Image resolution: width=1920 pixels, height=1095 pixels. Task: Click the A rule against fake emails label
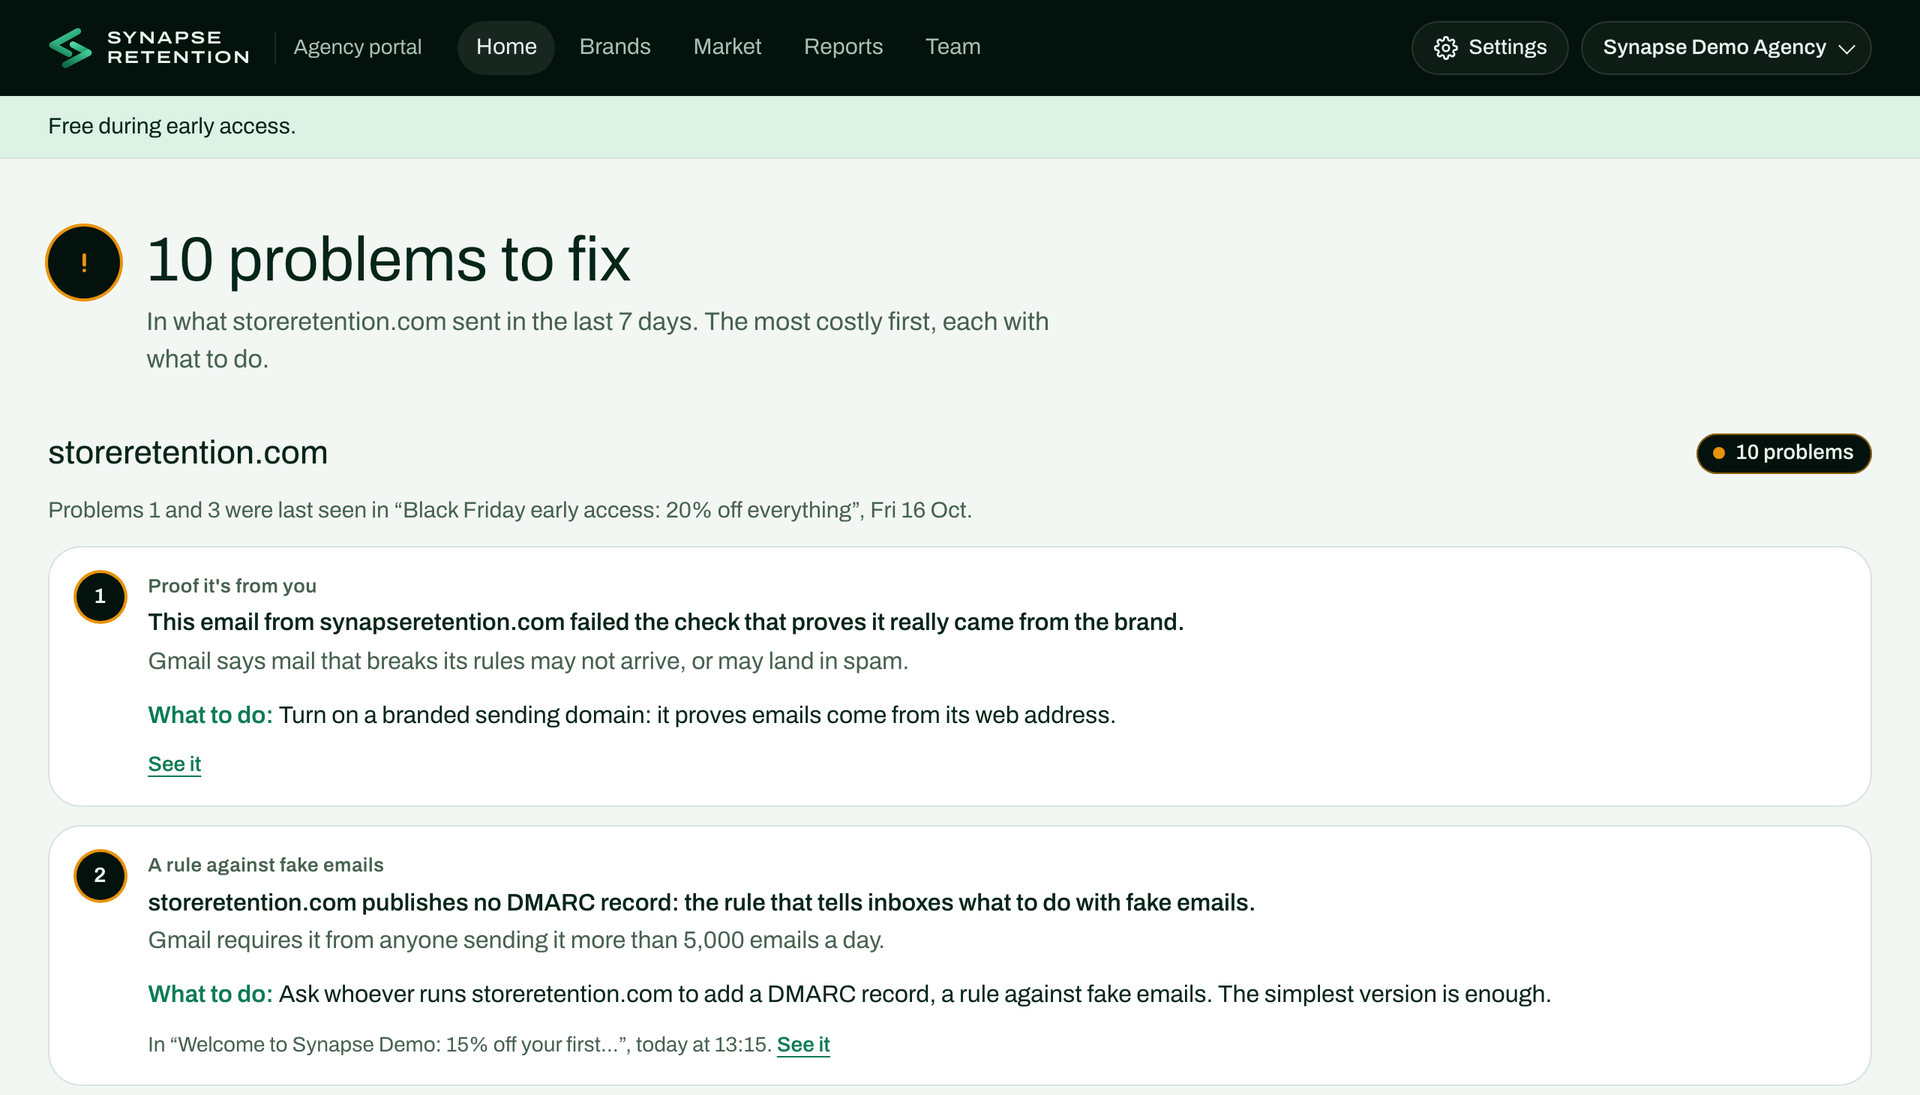click(x=266, y=865)
